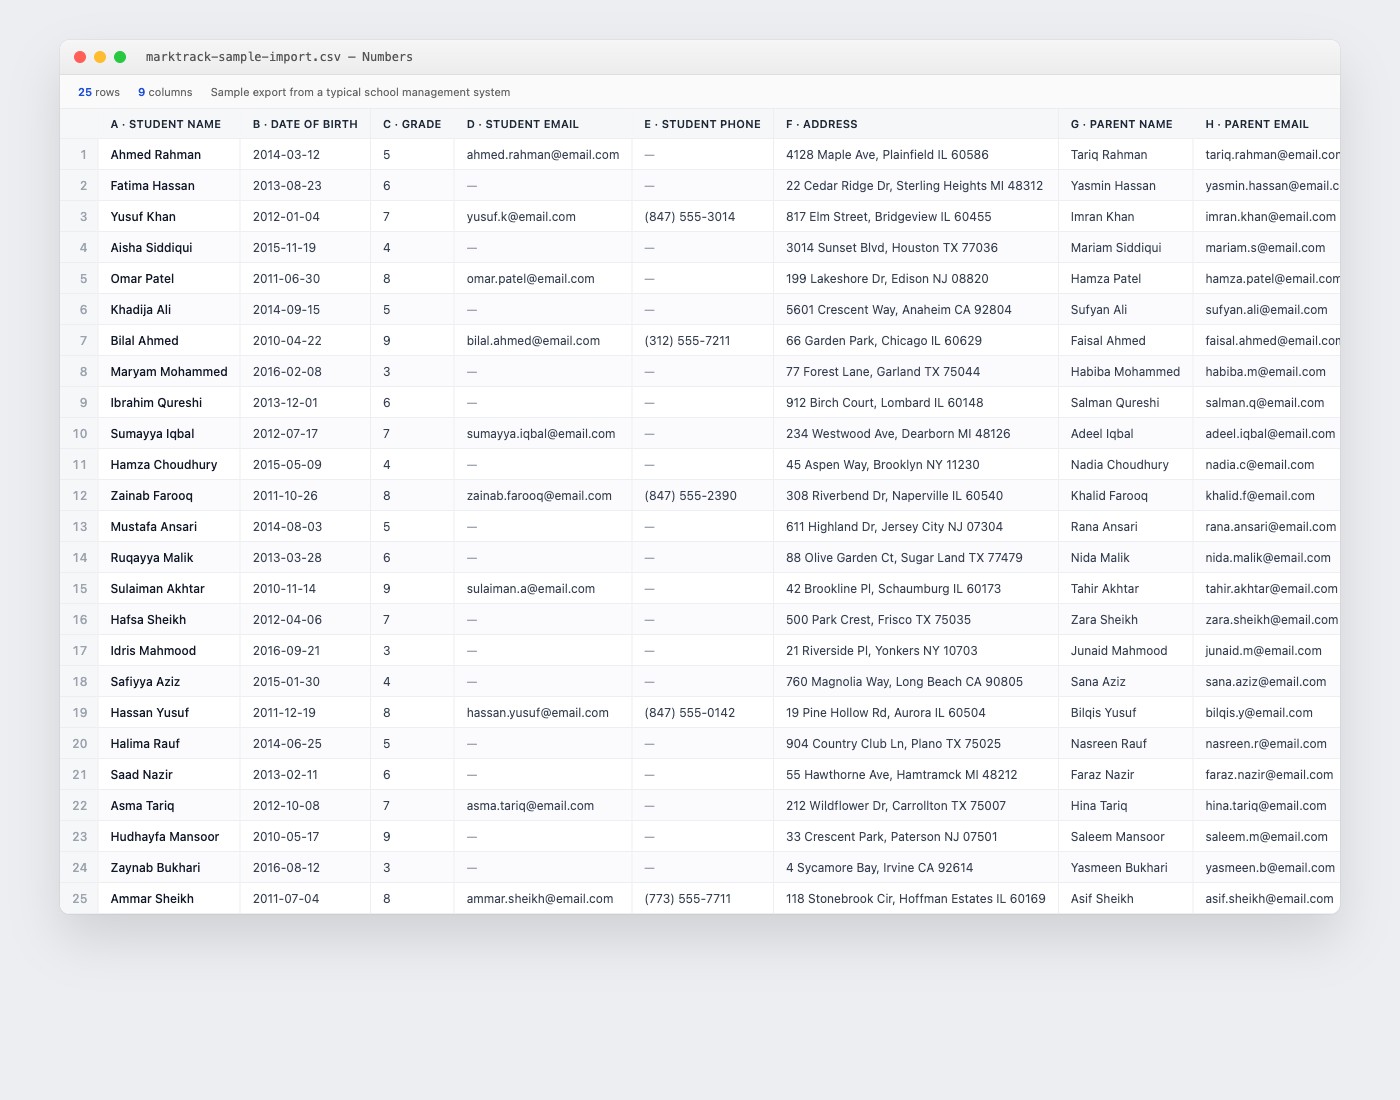Select row number 13
The width and height of the screenshot is (1400, 1100).
pos(80,527)
